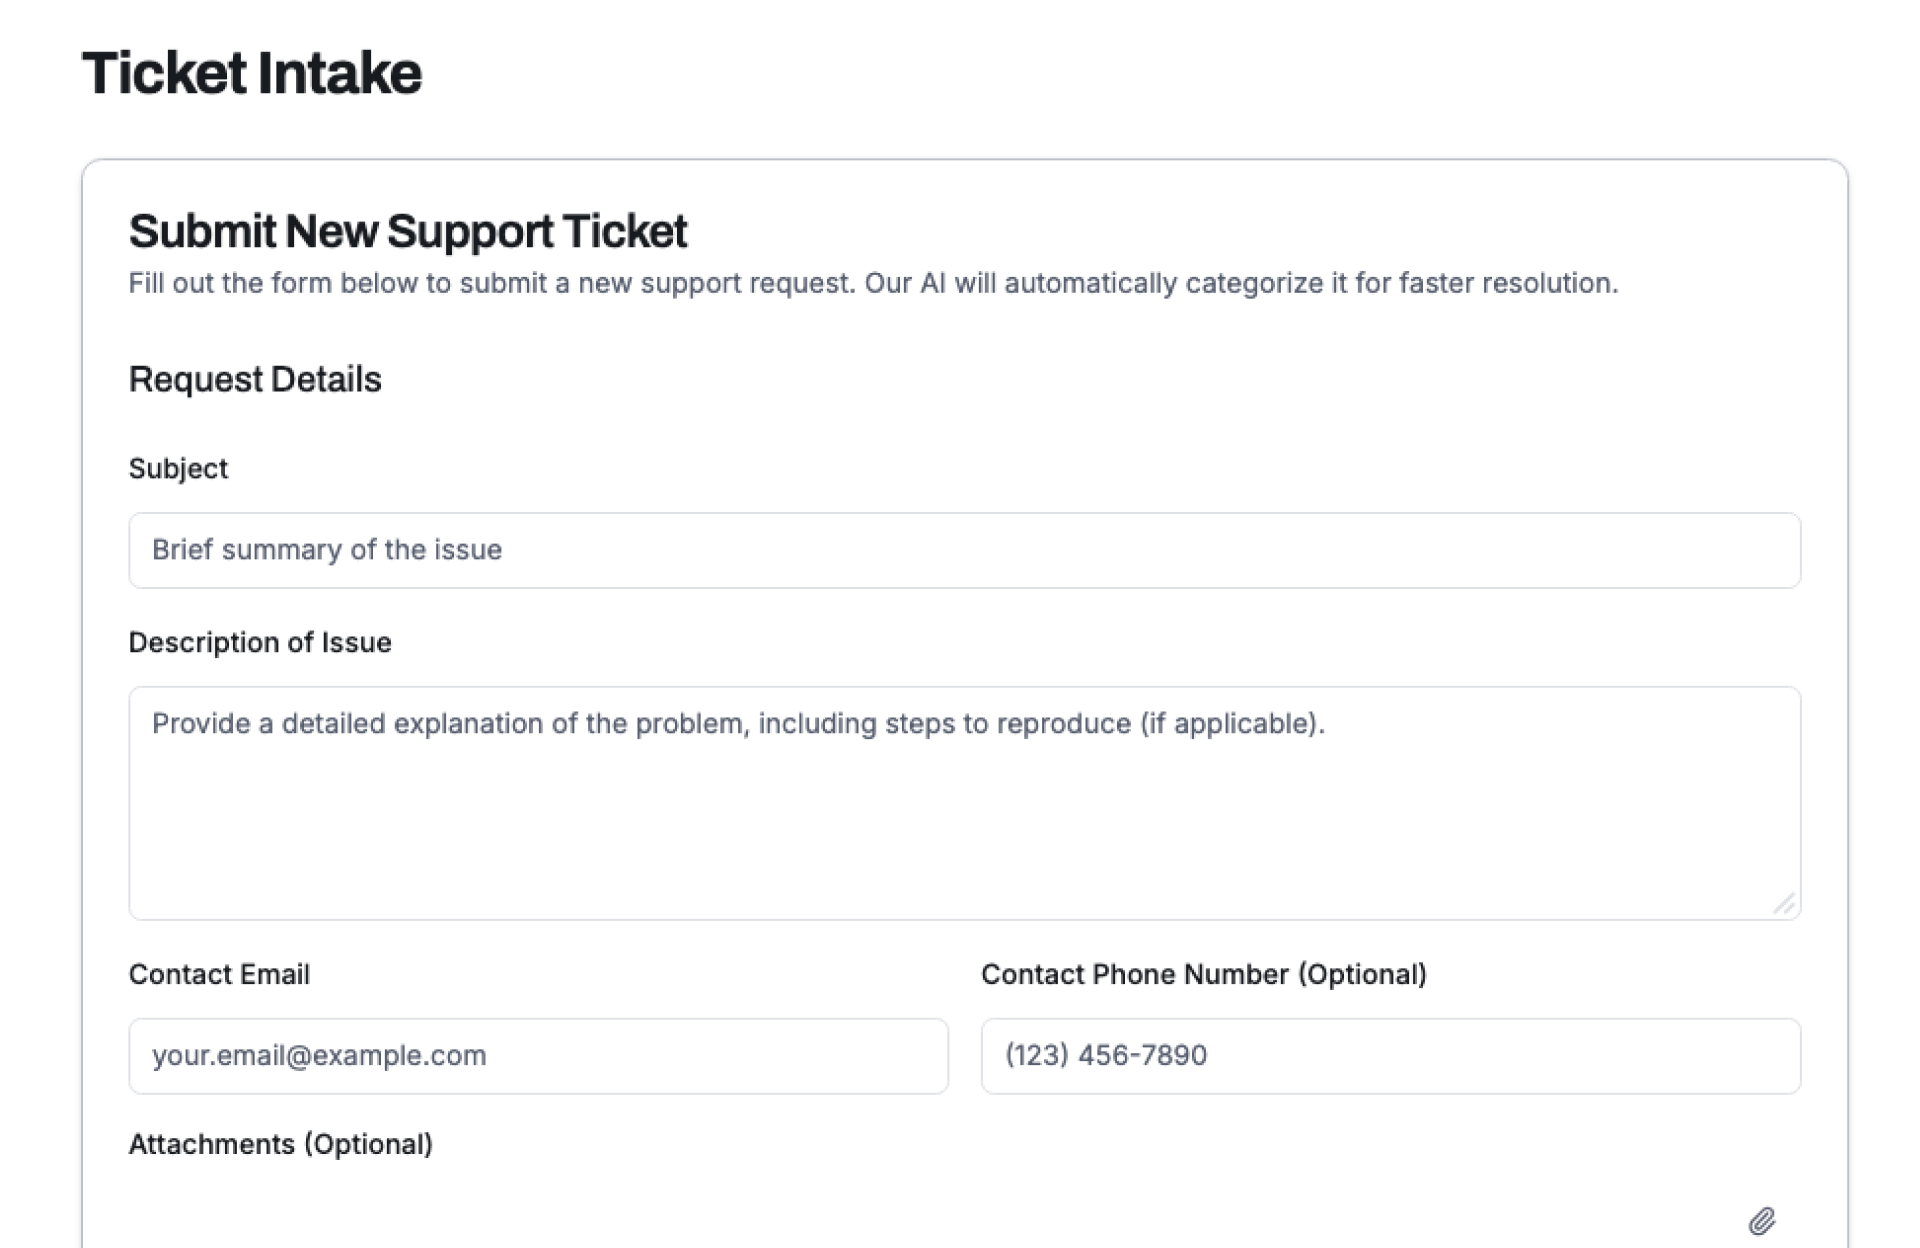Click the form's "Fill out the form" subtitle
1920x1248 pixels.
coord(872,283)
